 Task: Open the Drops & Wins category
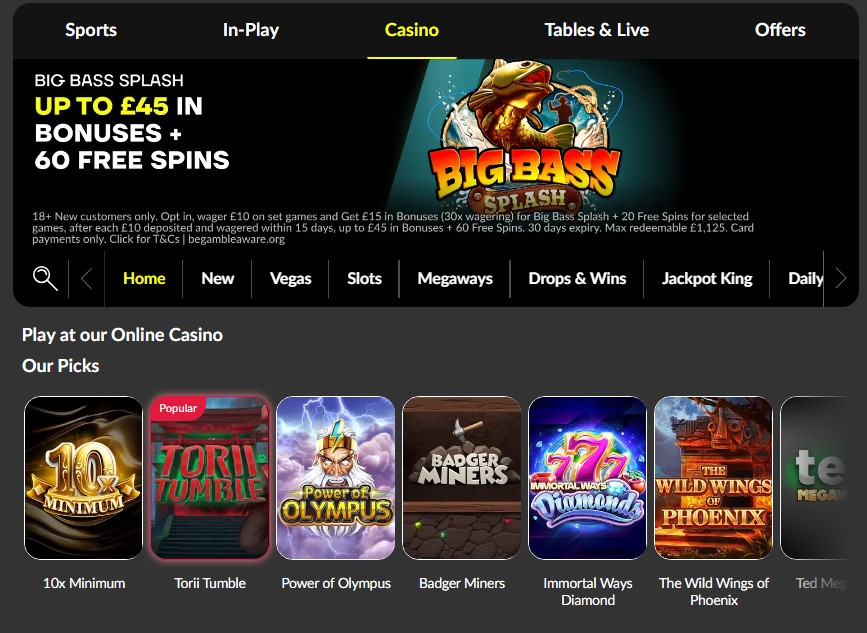point(577,279)
